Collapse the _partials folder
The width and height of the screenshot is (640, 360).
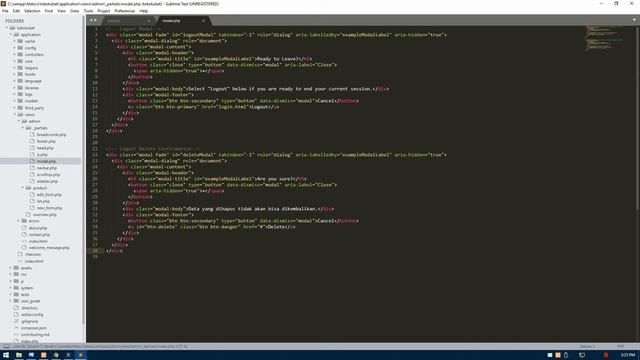23,128
